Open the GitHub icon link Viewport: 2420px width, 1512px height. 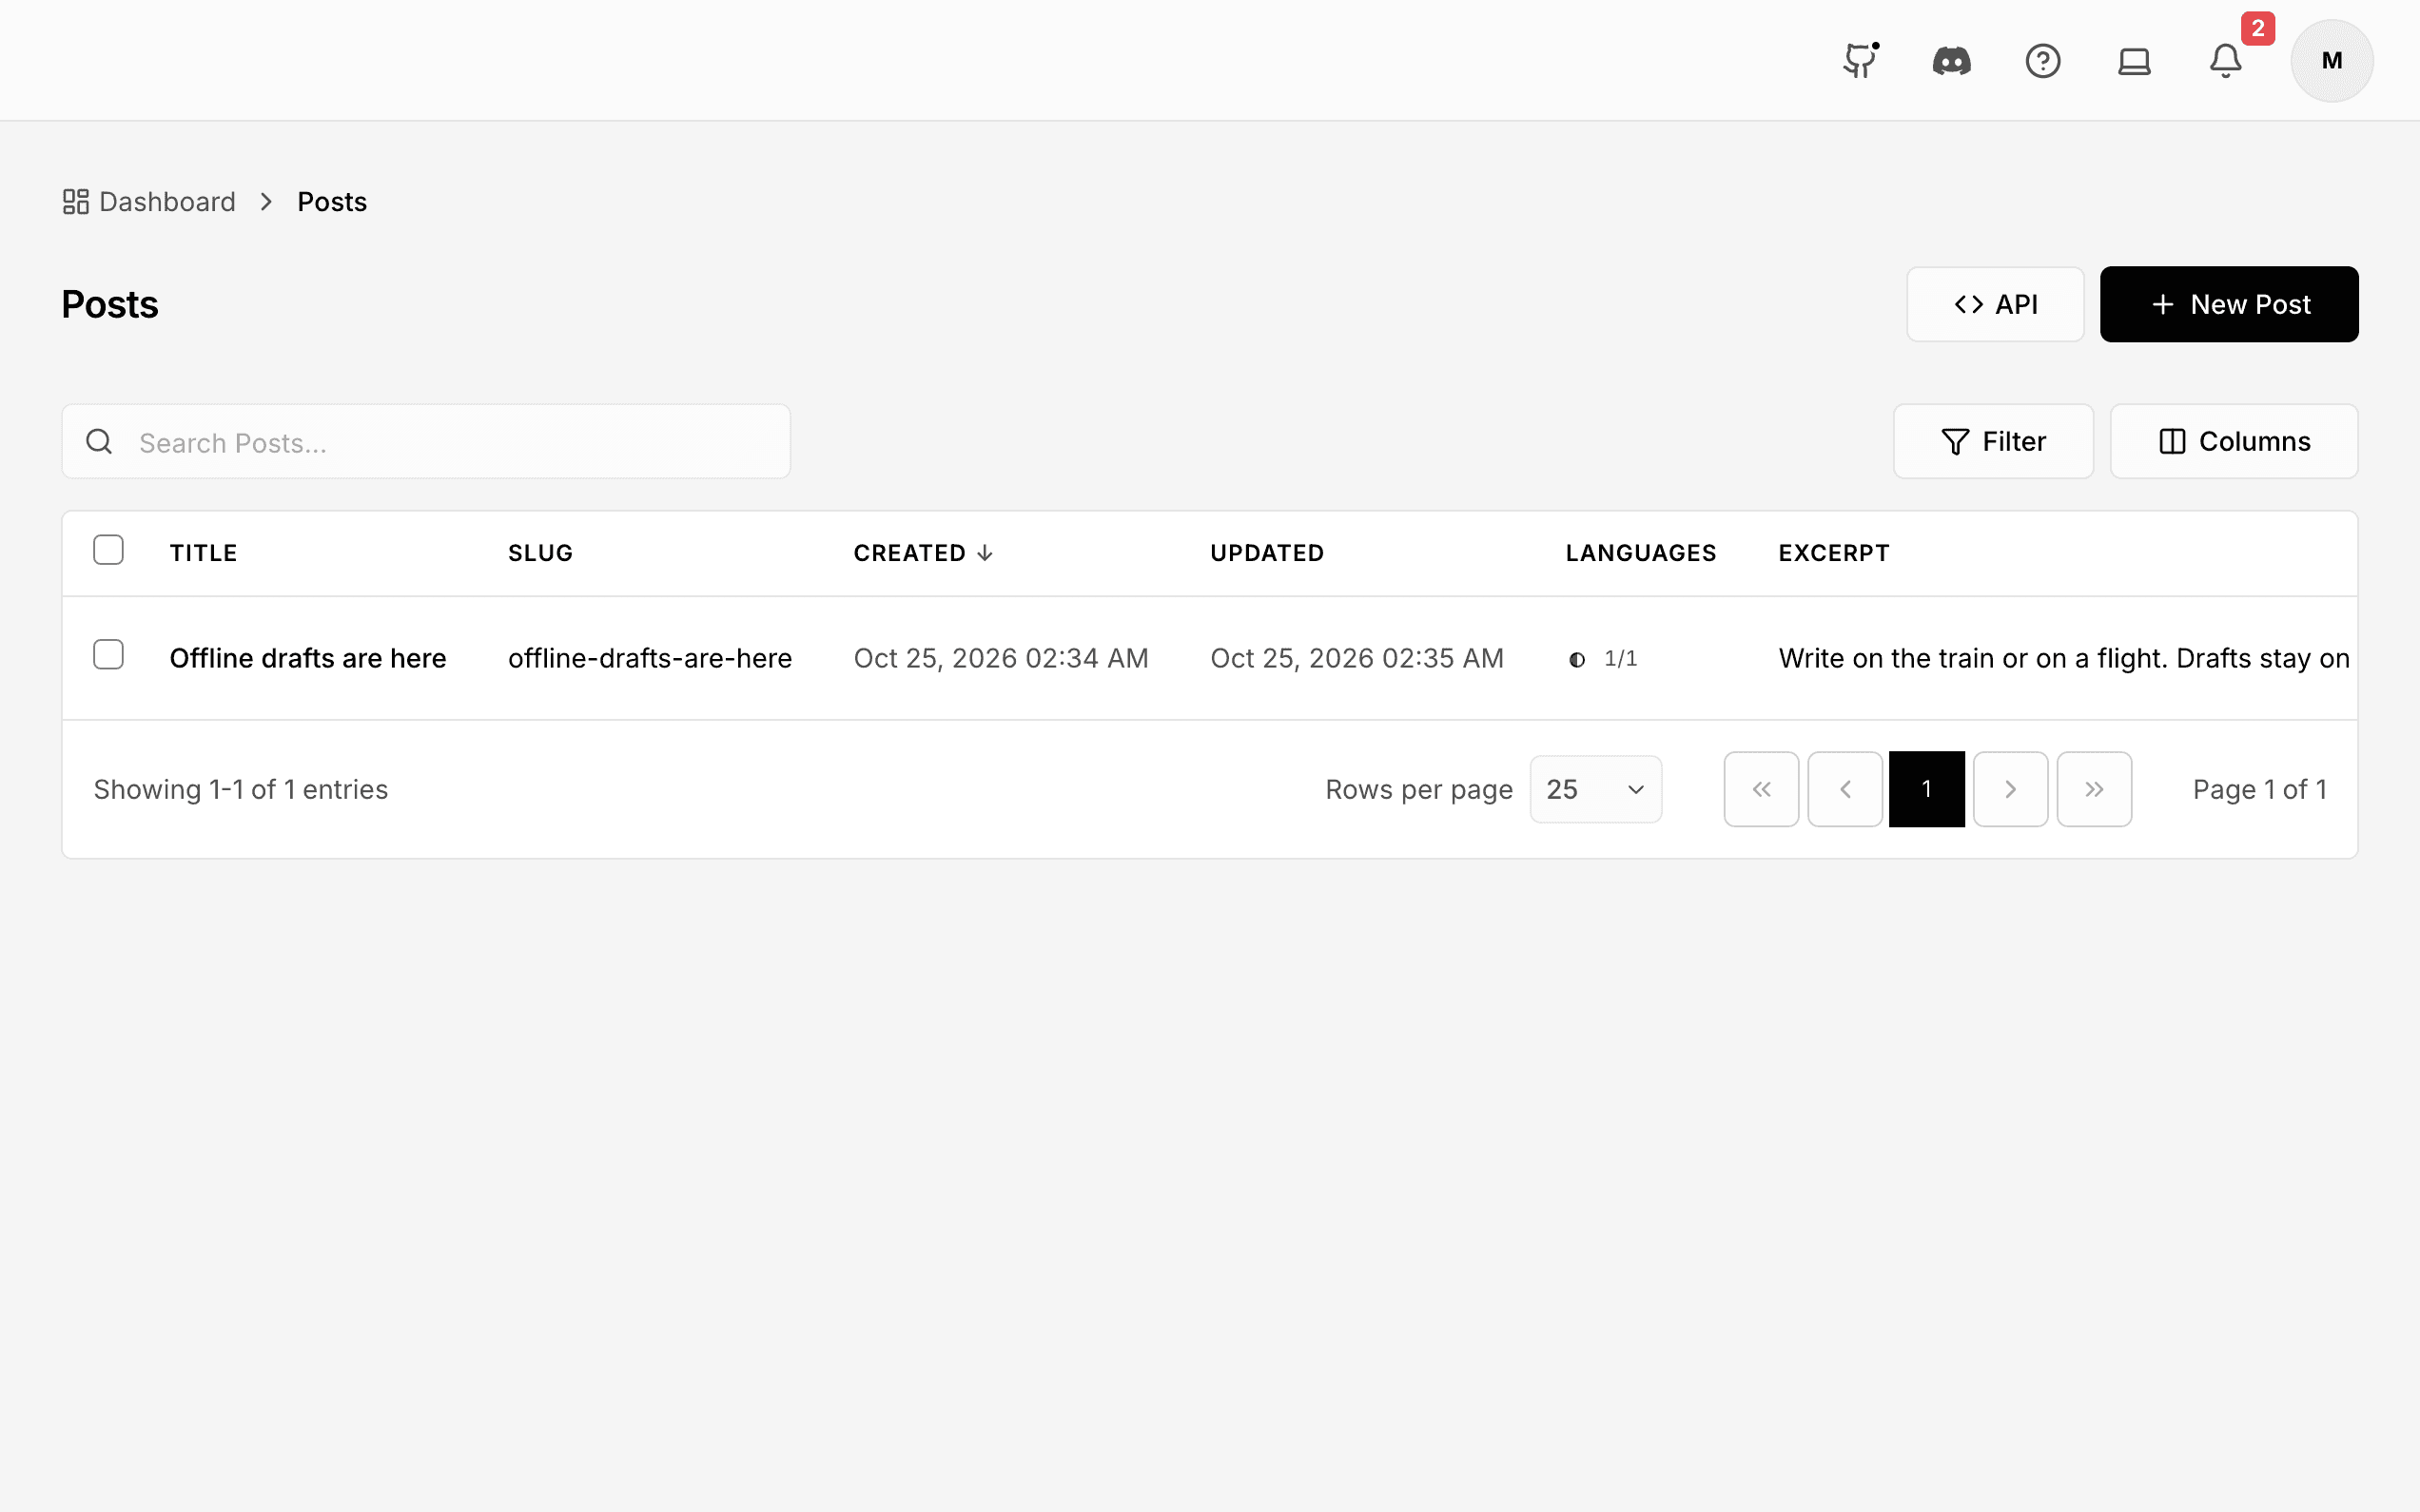pyautogui.click(x=1860, y=61)
